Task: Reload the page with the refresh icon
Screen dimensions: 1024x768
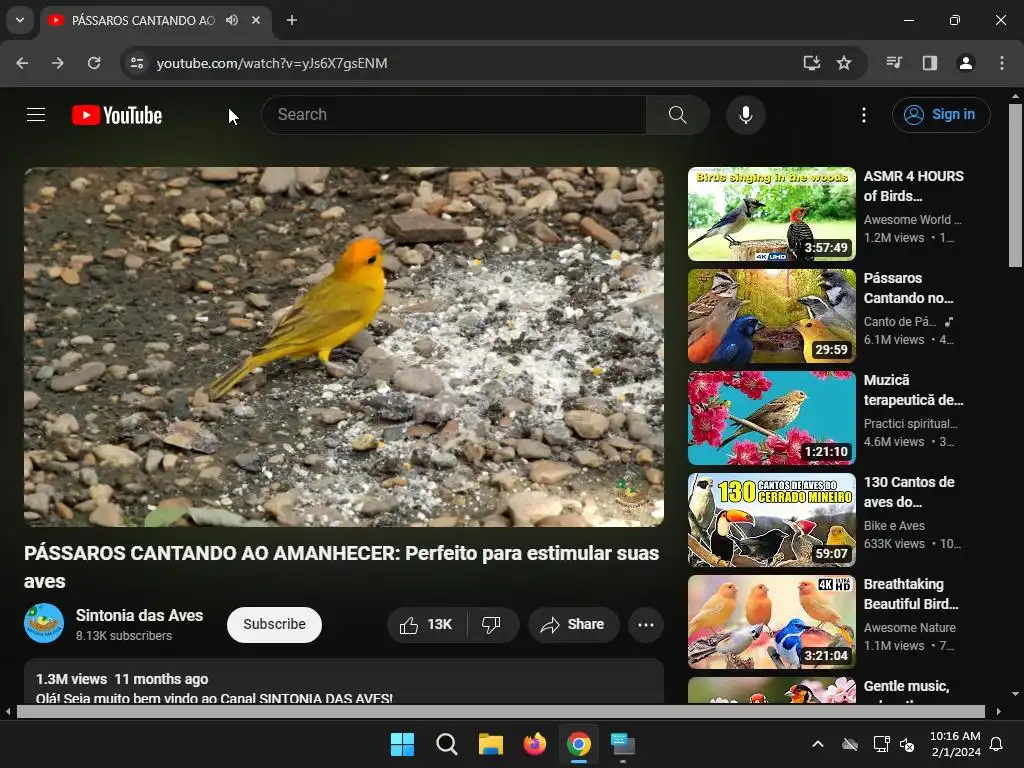Action: coord(94,63)
